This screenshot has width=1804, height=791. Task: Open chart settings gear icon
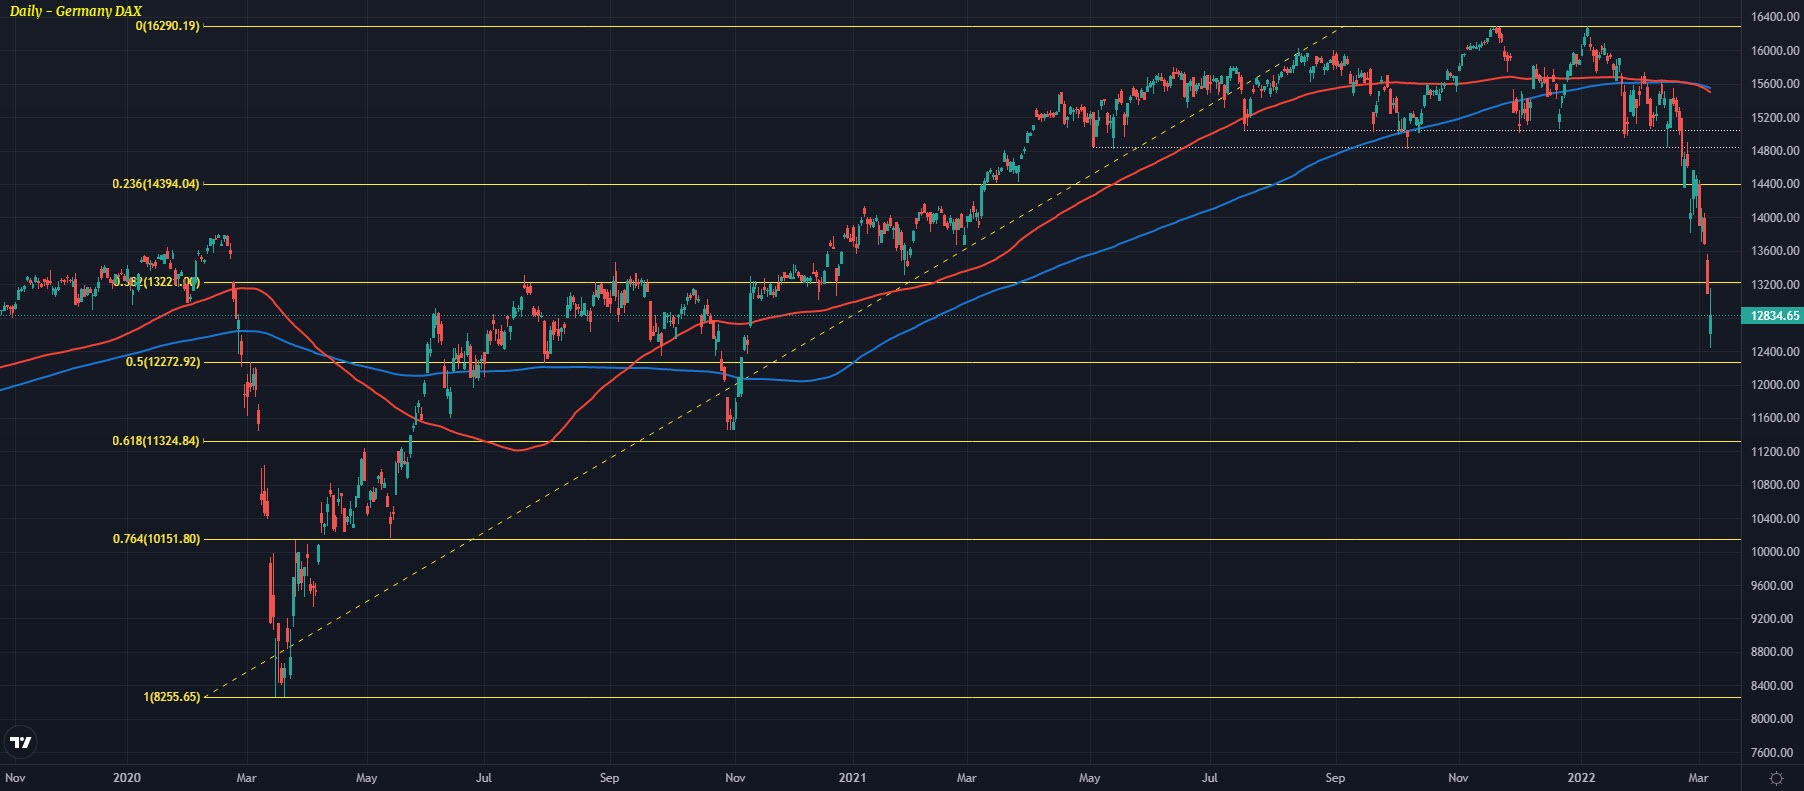1776,778
